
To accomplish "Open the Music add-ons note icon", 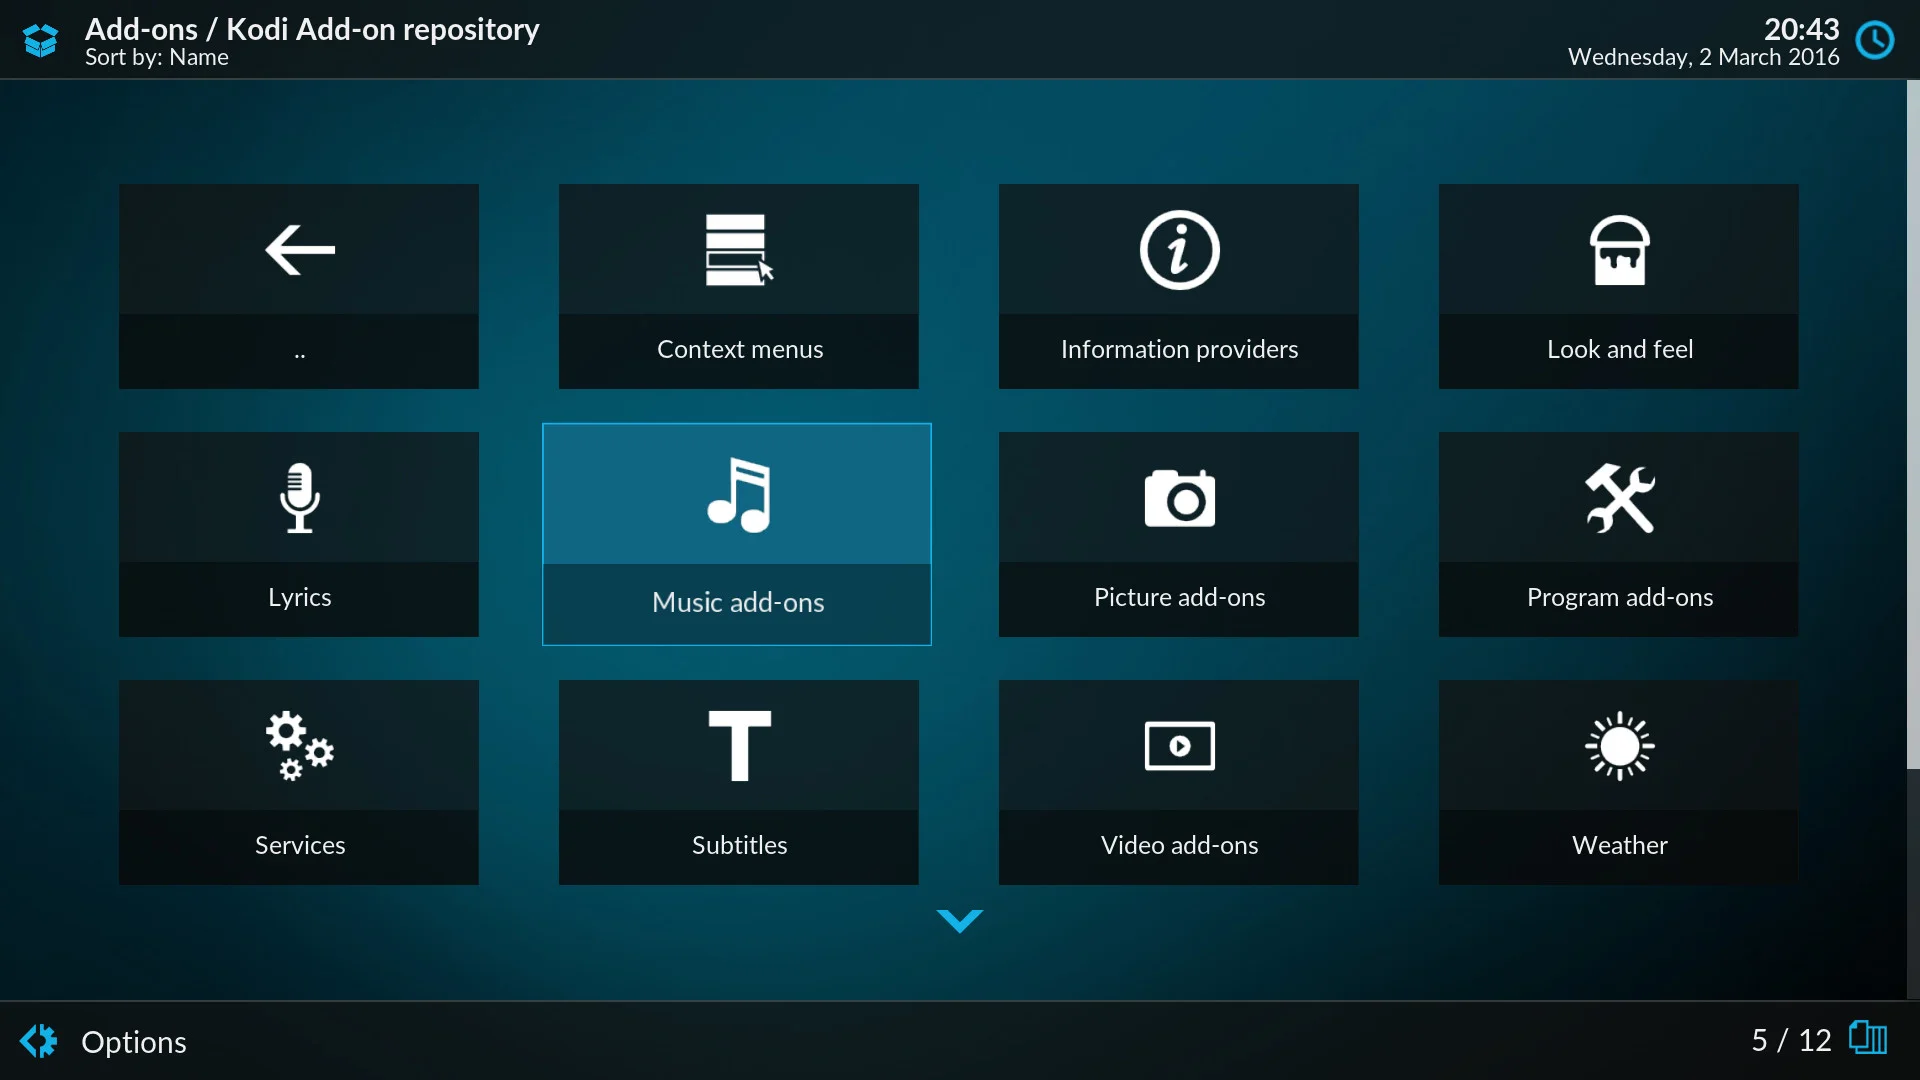I will [739, 496].
